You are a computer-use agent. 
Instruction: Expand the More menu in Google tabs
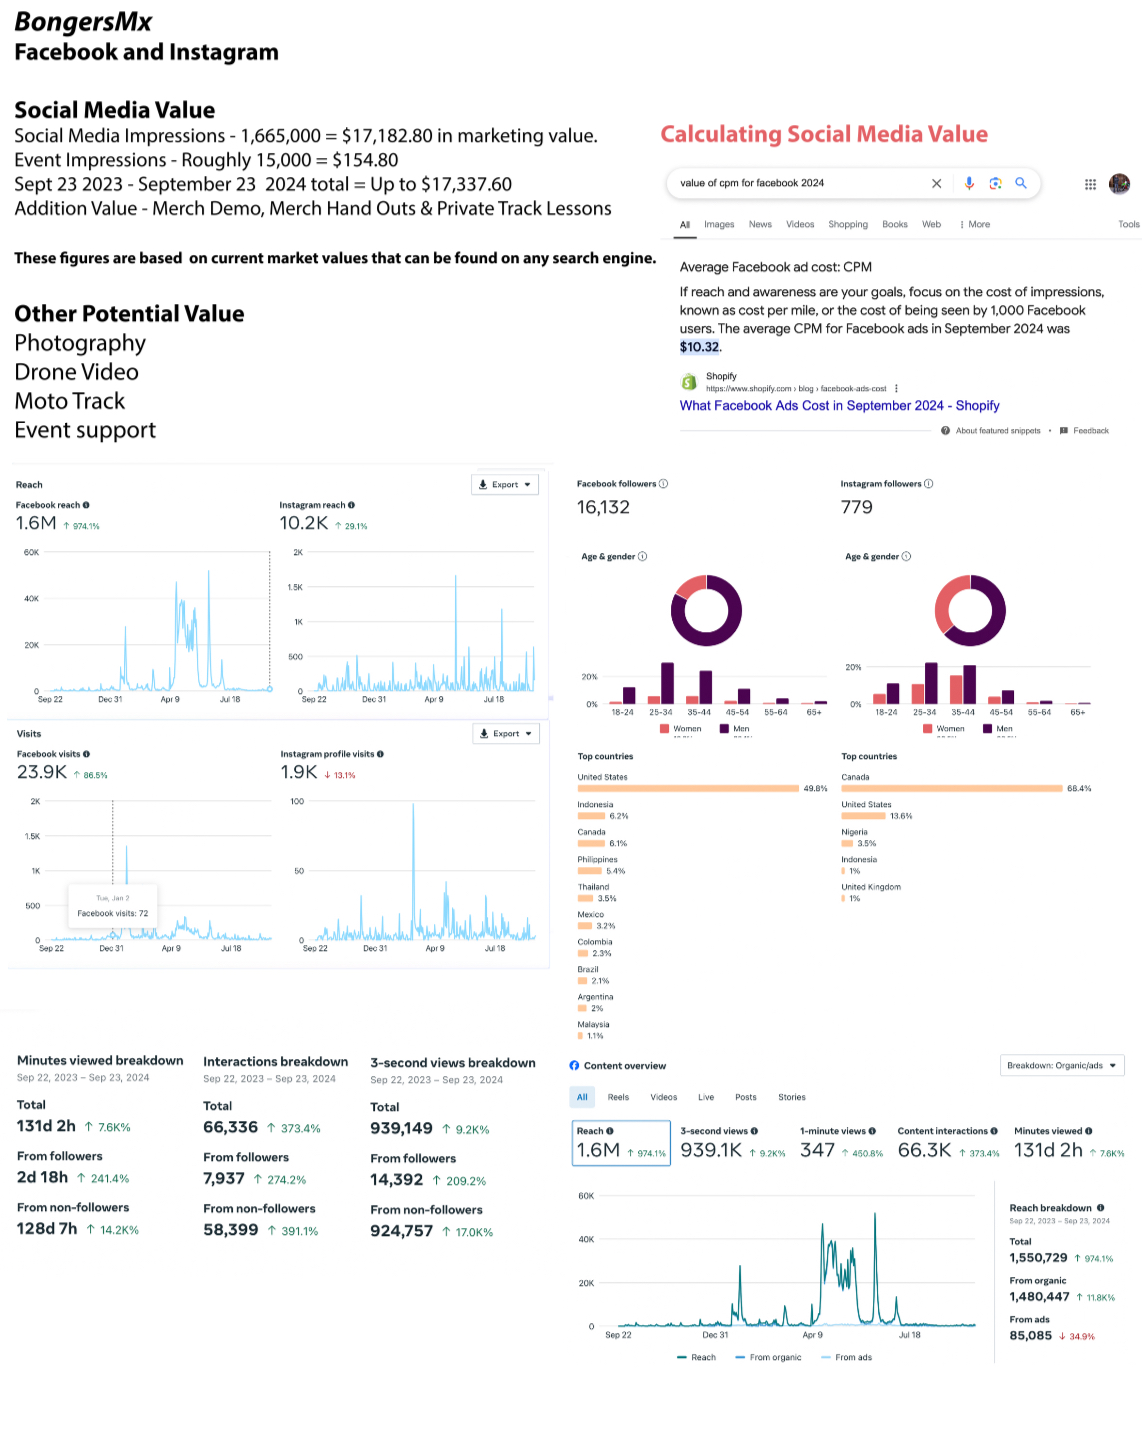974,224
